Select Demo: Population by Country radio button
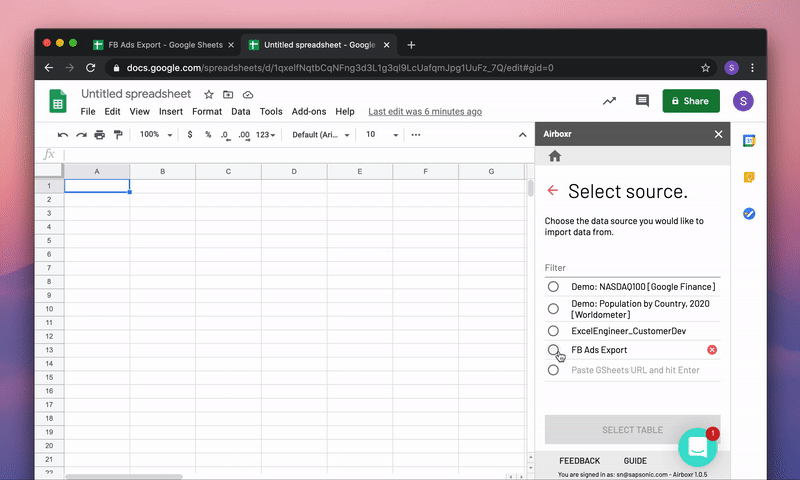 [553, 309]
